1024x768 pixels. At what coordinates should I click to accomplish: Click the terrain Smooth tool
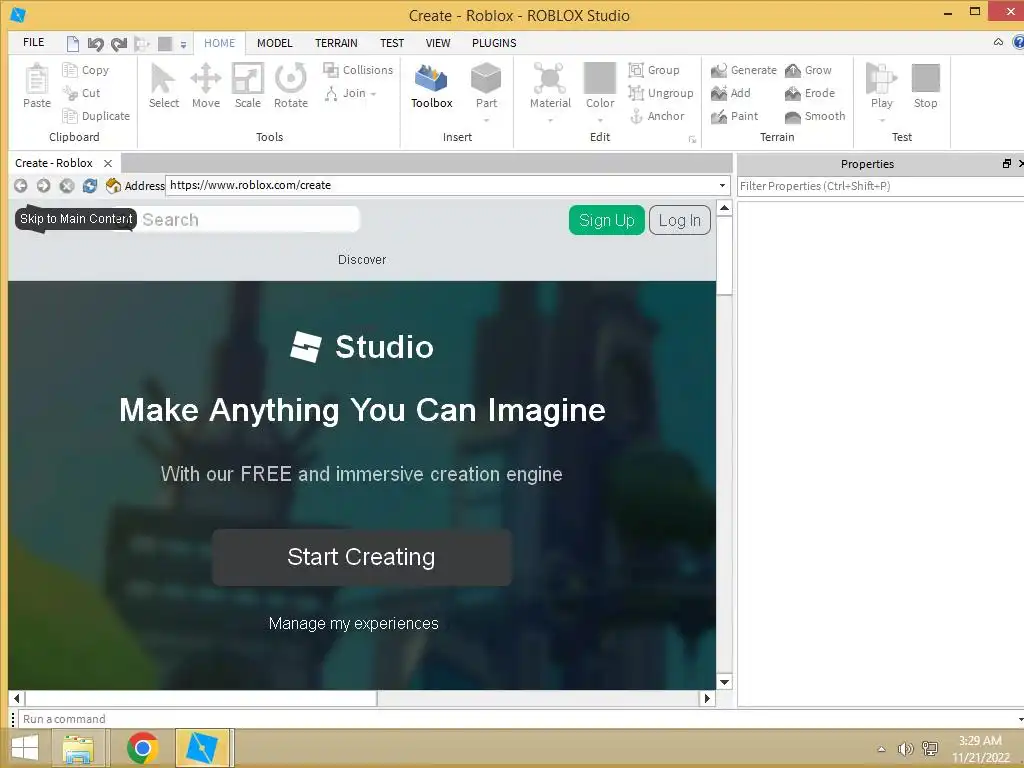coord(815,116)
